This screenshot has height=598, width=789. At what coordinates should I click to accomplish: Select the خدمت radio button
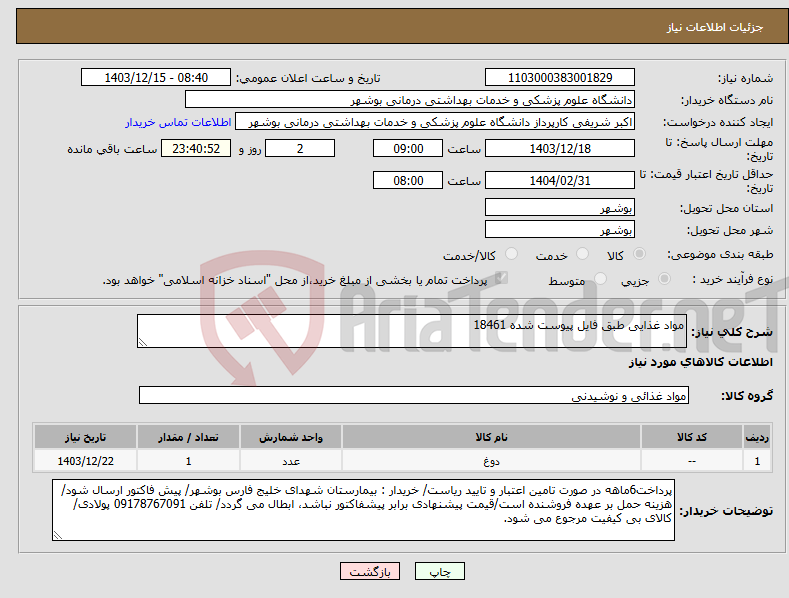pos(582,254)
